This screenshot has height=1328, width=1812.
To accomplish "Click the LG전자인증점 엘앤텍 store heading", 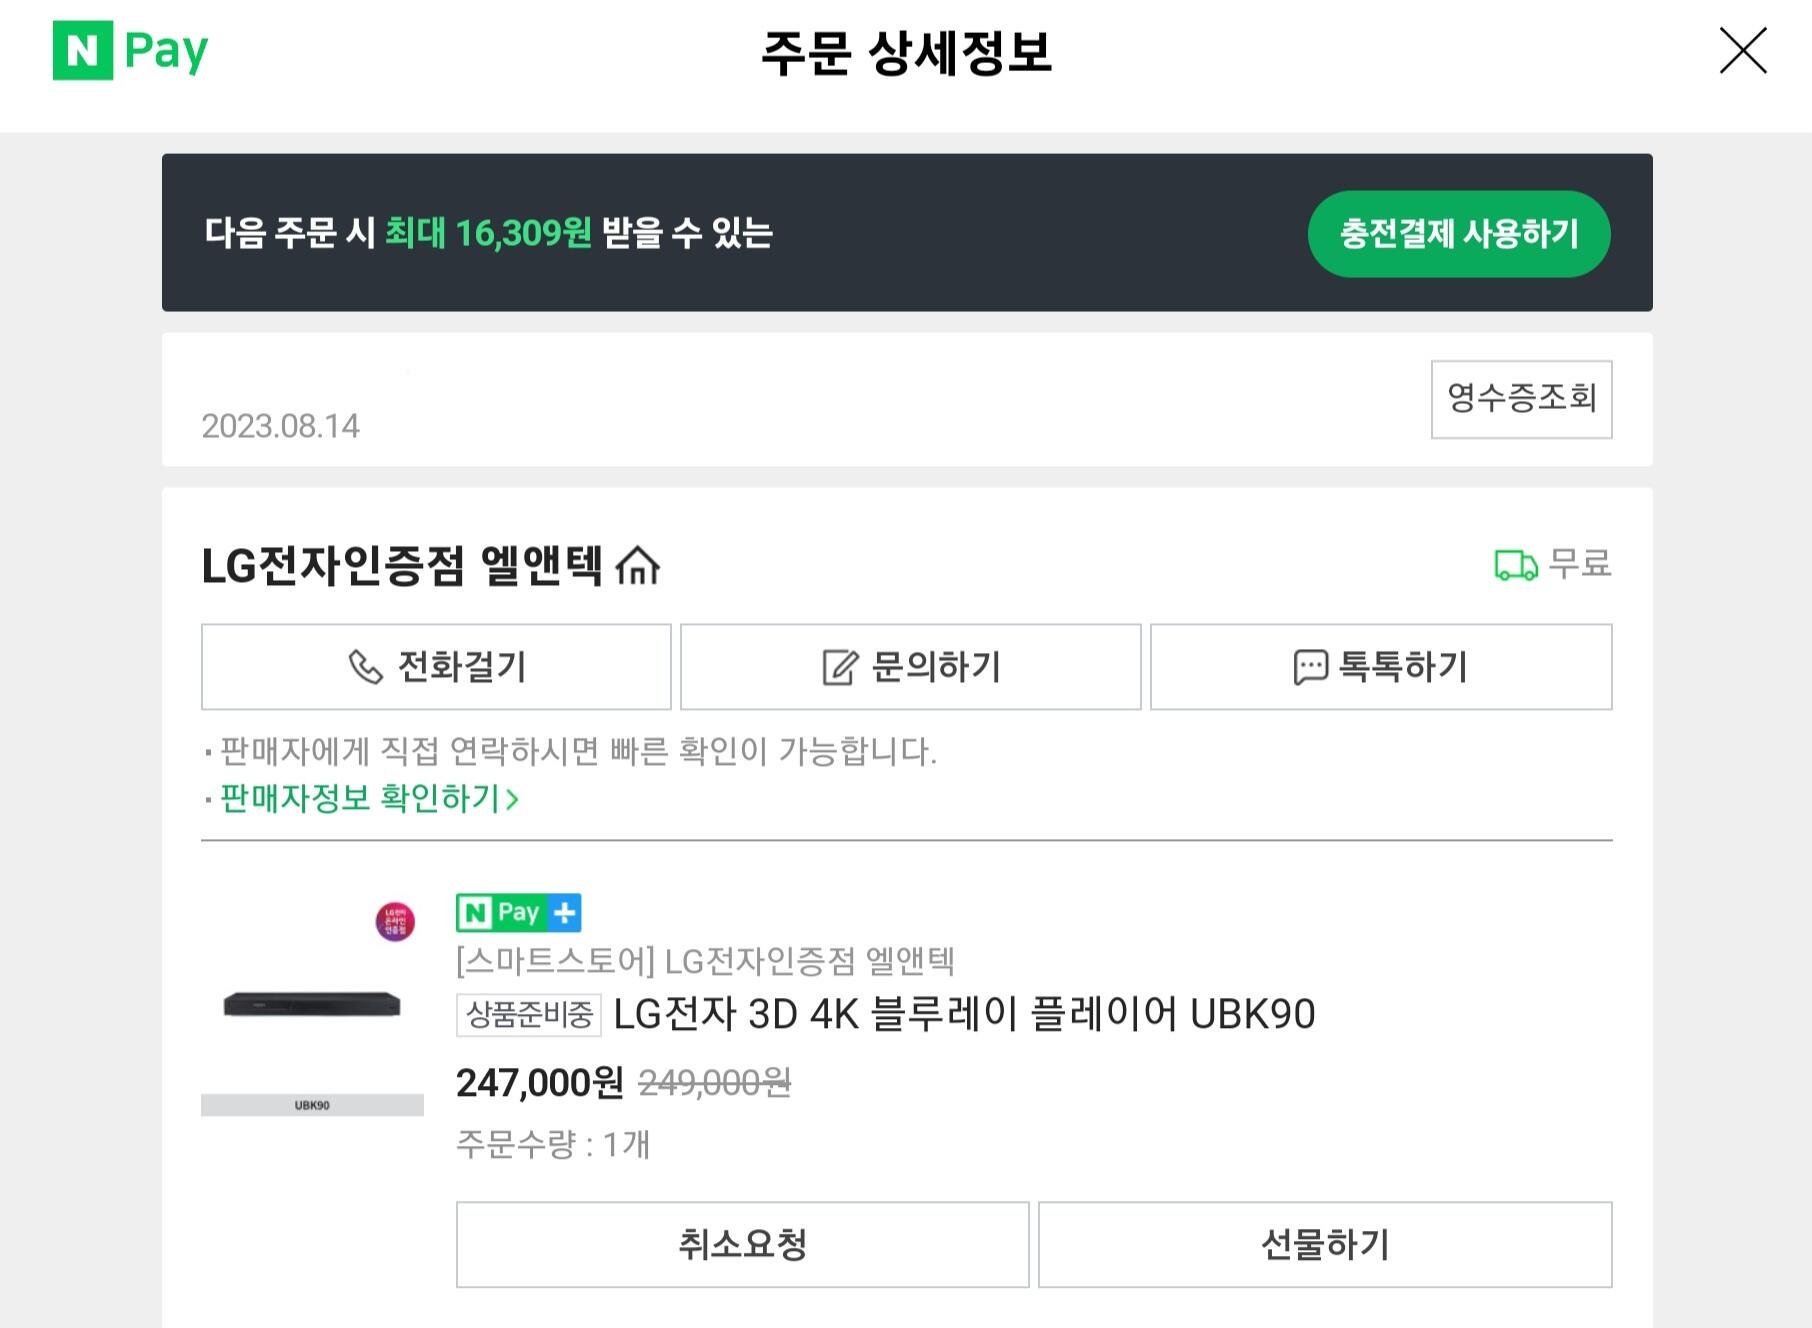I will pyautogui.click(x=402, y=566).
